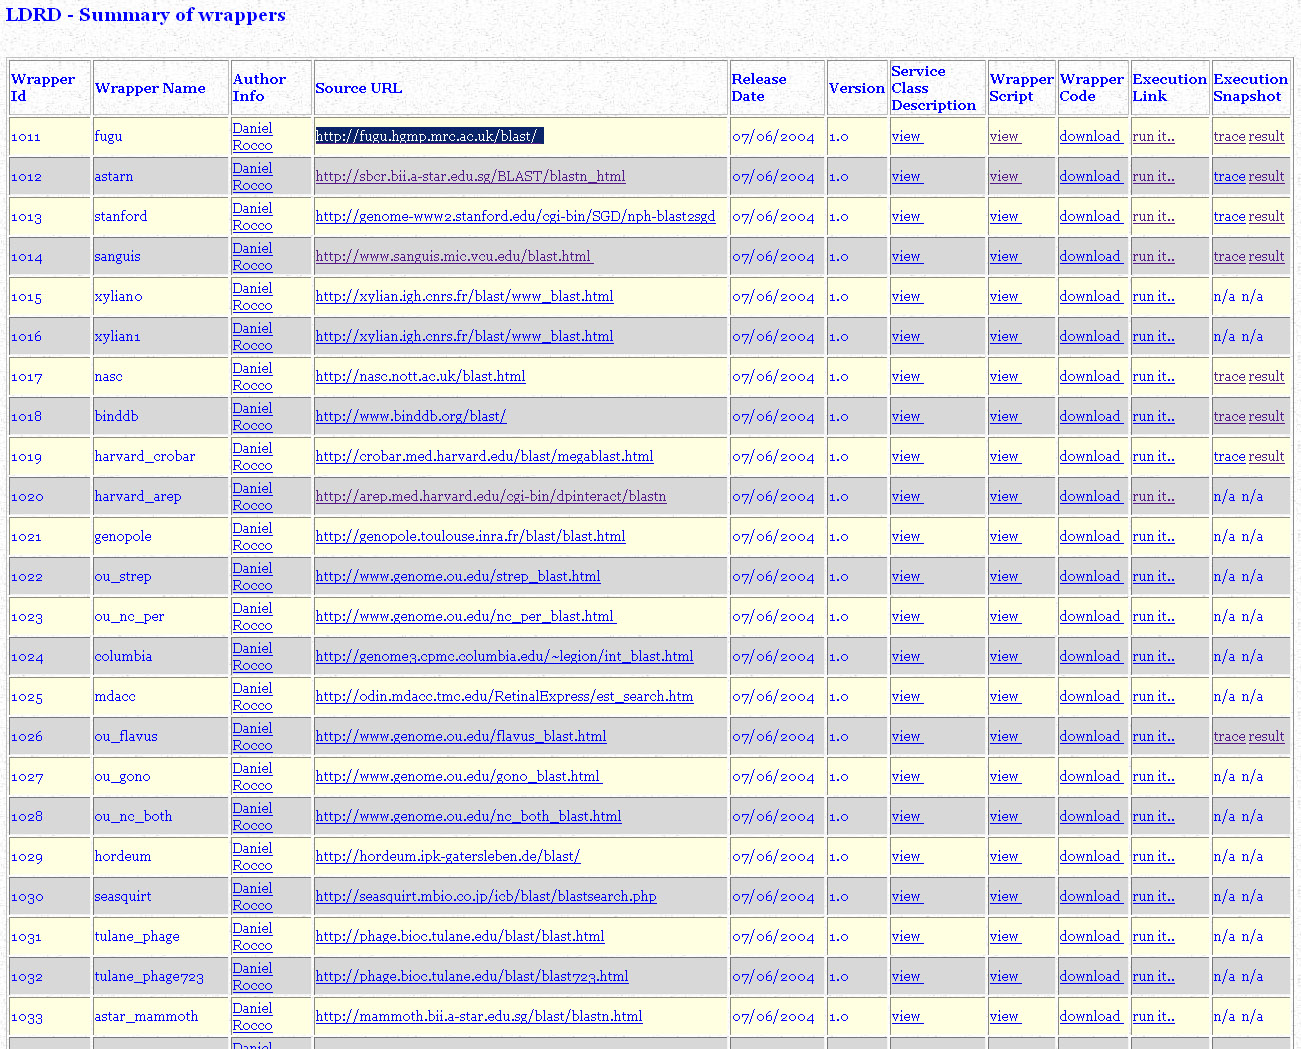Download wrapper code for seasquirt

1090,896
